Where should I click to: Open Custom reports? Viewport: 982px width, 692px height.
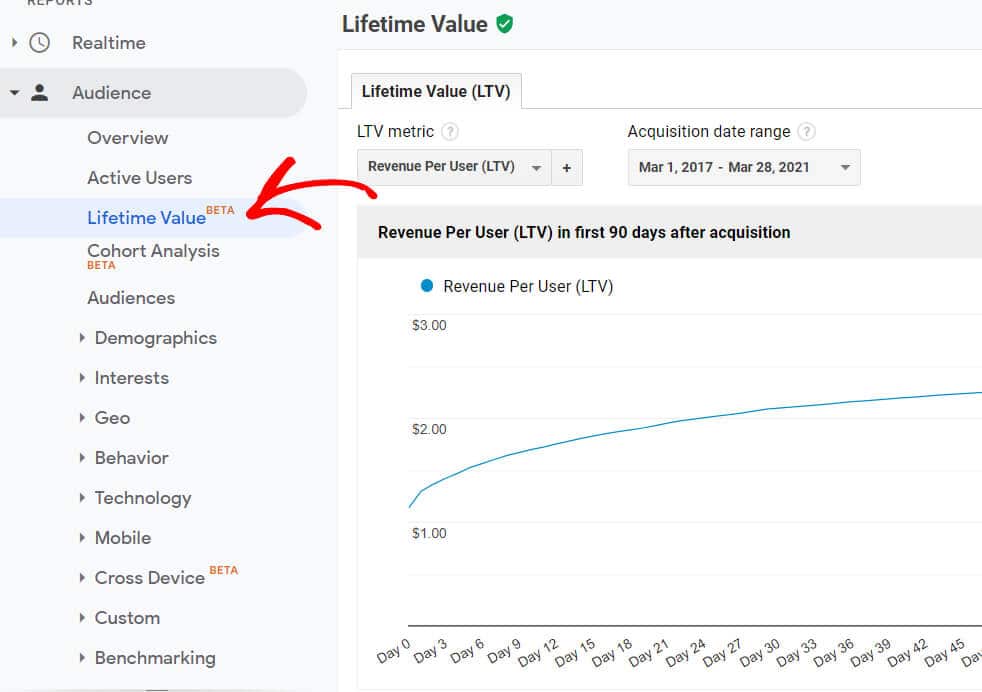[127, 617]
